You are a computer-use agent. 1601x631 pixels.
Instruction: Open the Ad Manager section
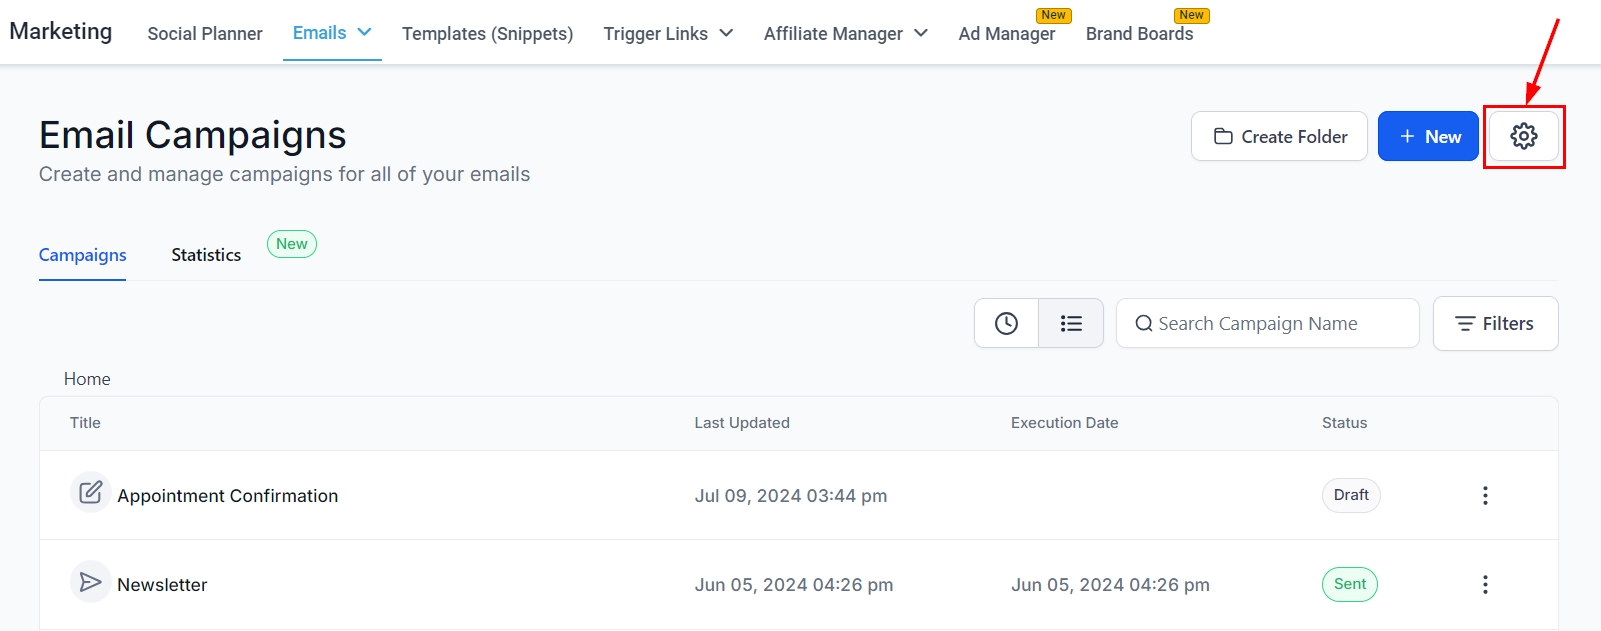click(1006, 34)
